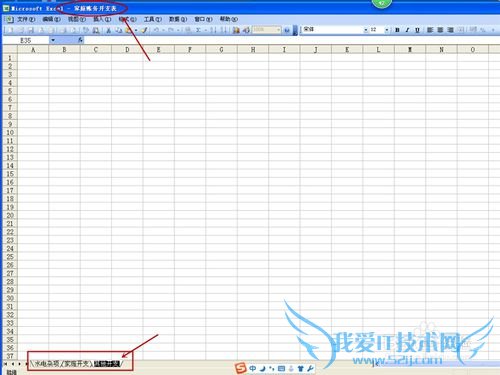The height and width of the screenshot is (375, 500).
Task: Open the 插入 menu
Action: click(x=102, y=19)
